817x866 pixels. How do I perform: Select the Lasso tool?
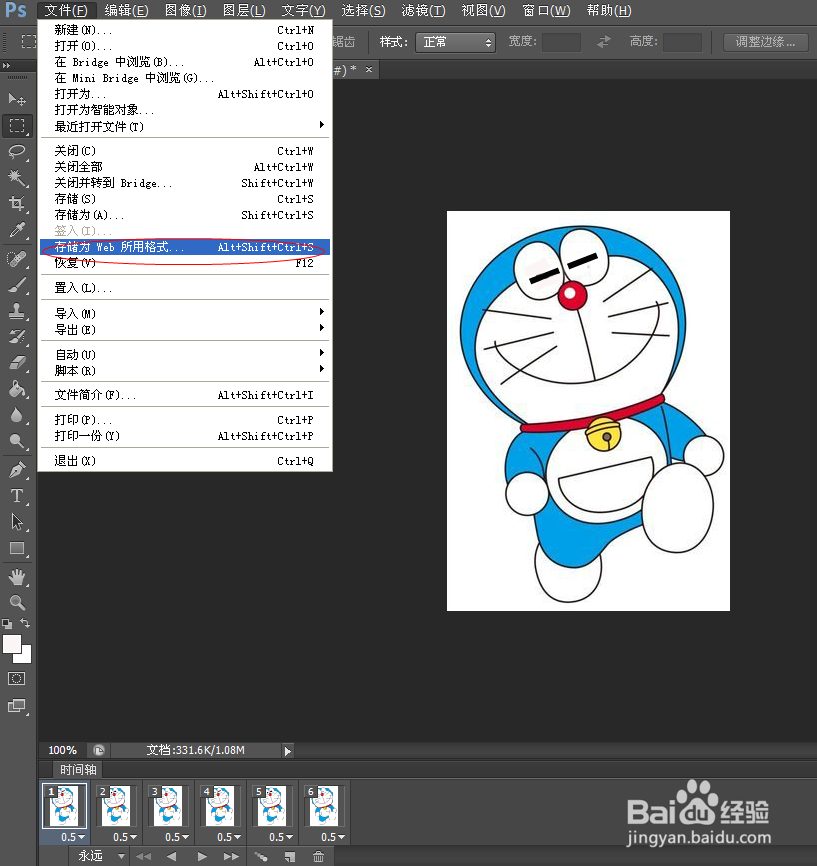point(17,151)
